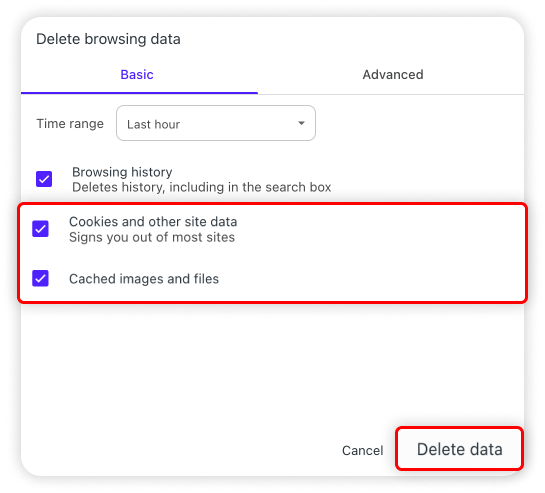Uncheck Cookies and other site data checkbox
The height and width of the screenshot is (493, 545).
[40, 229]
